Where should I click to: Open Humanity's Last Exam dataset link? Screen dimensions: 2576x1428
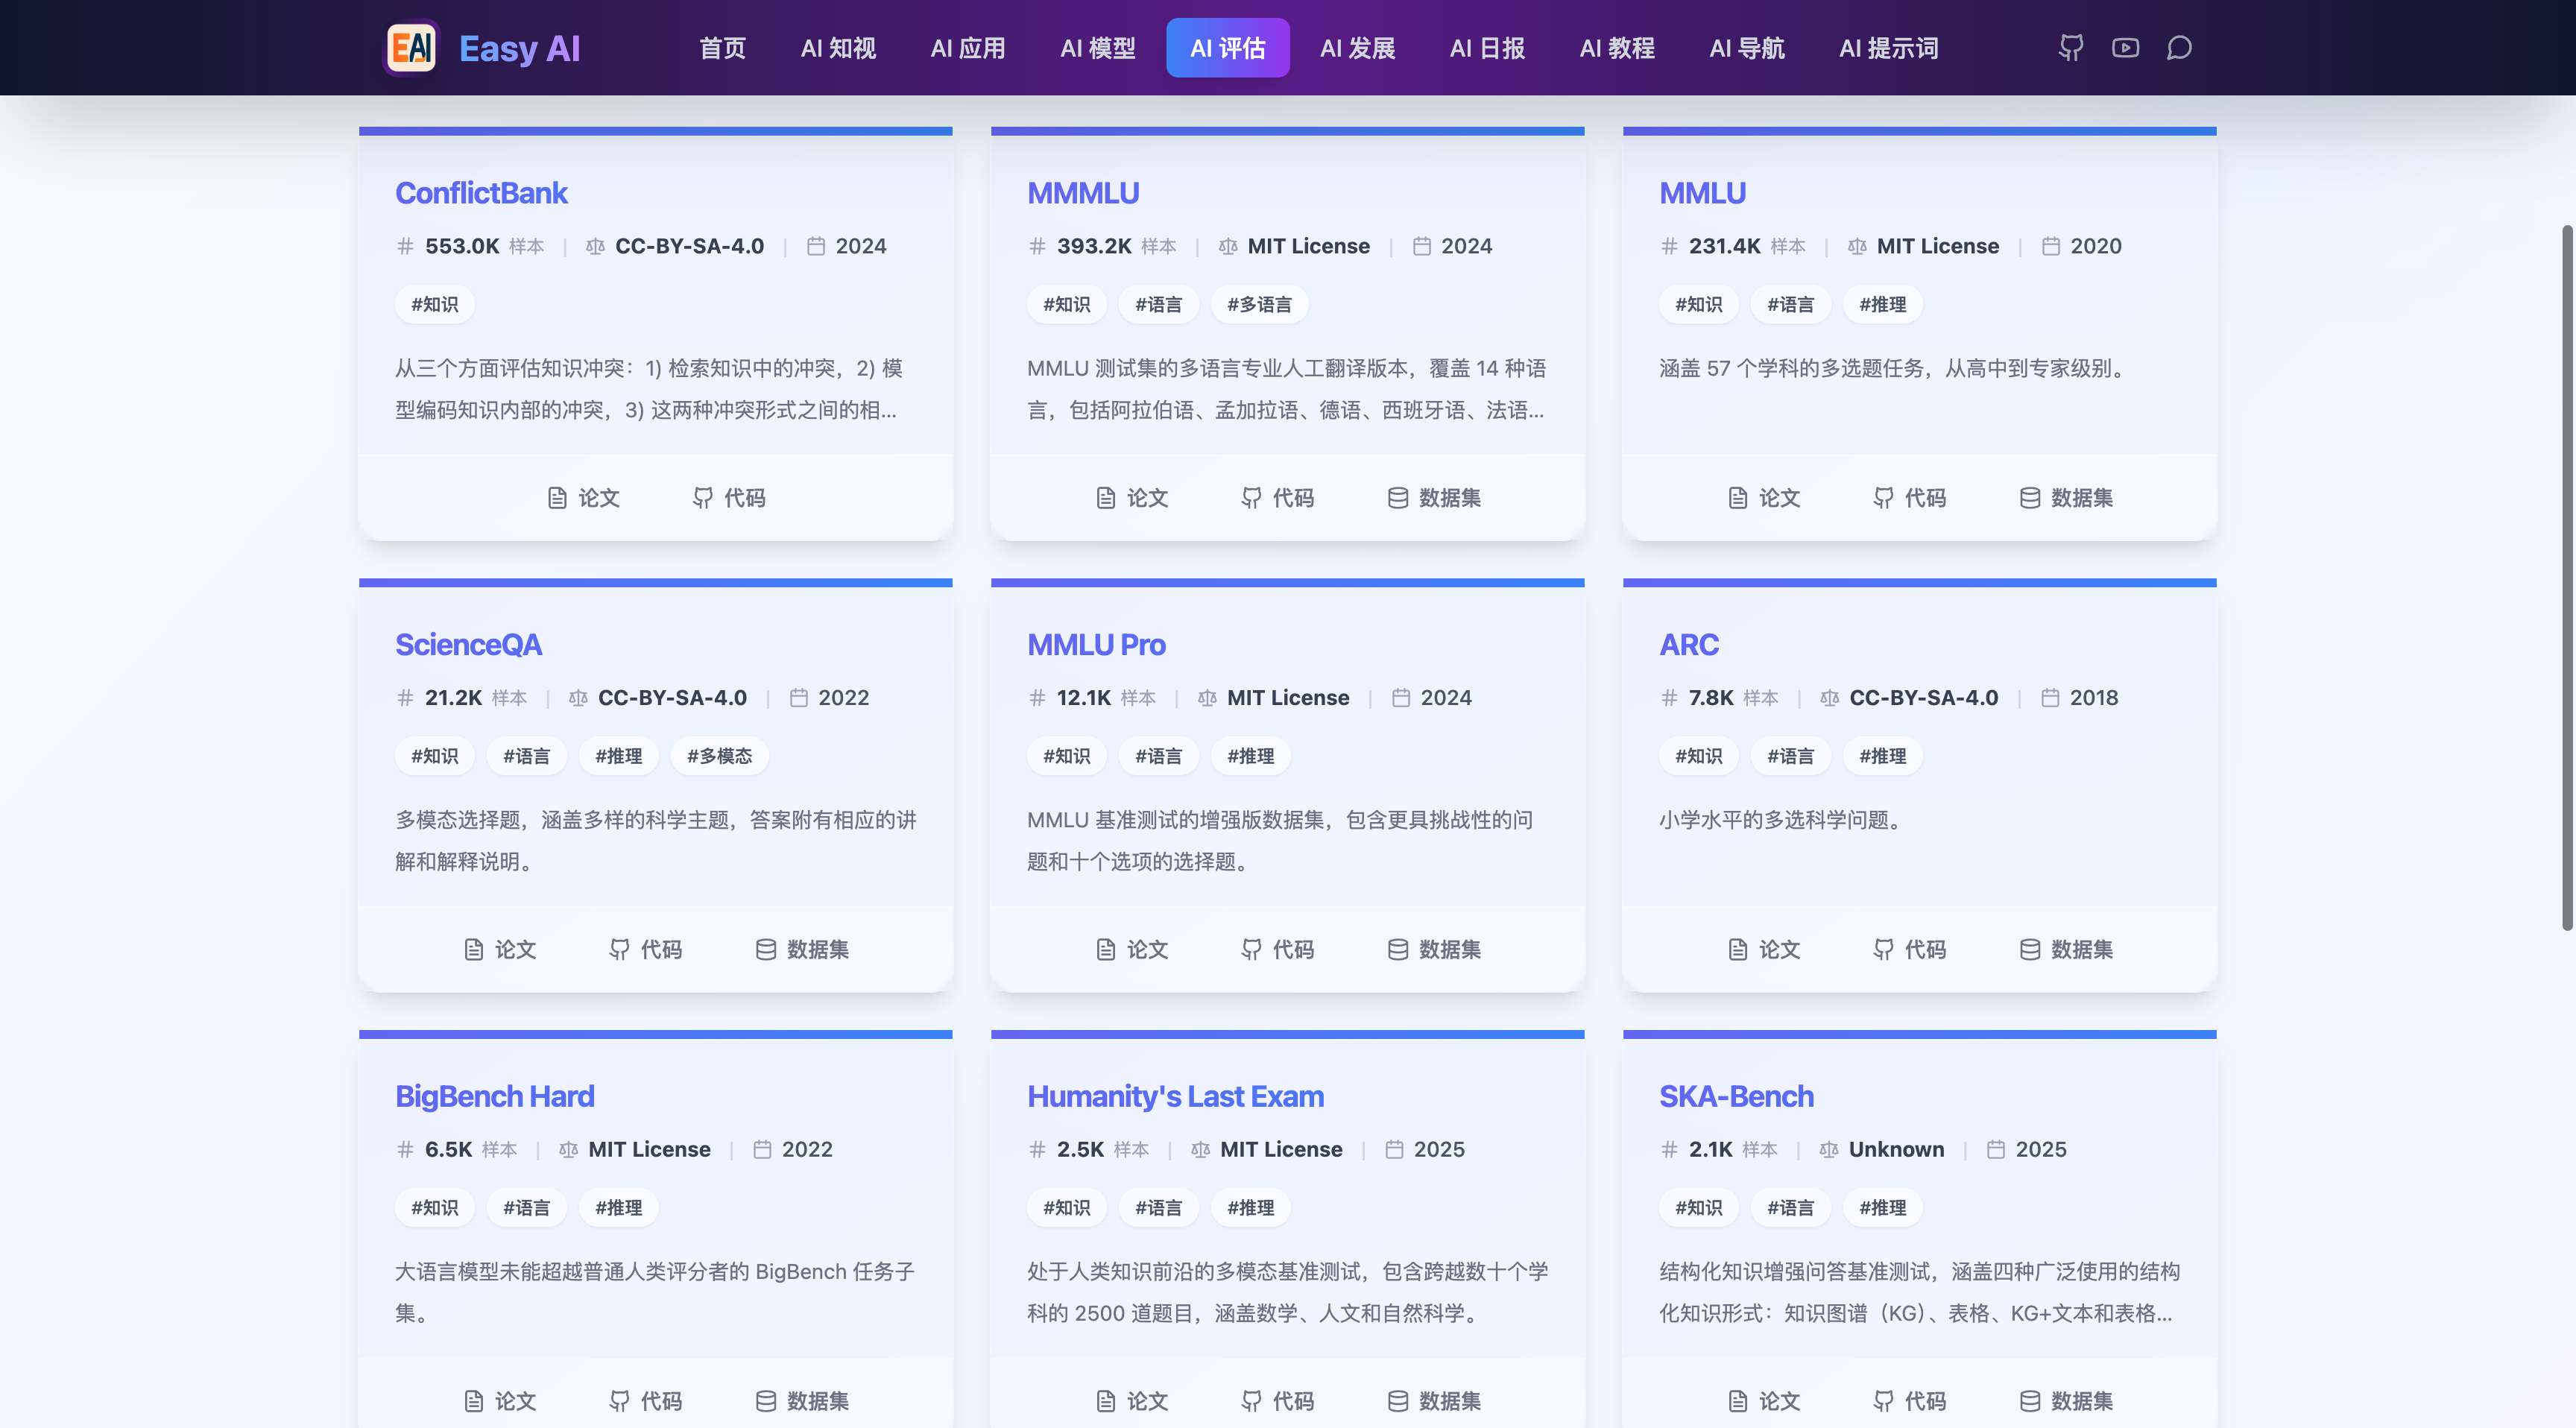pyautogui.click(x=1433, y=1400)
